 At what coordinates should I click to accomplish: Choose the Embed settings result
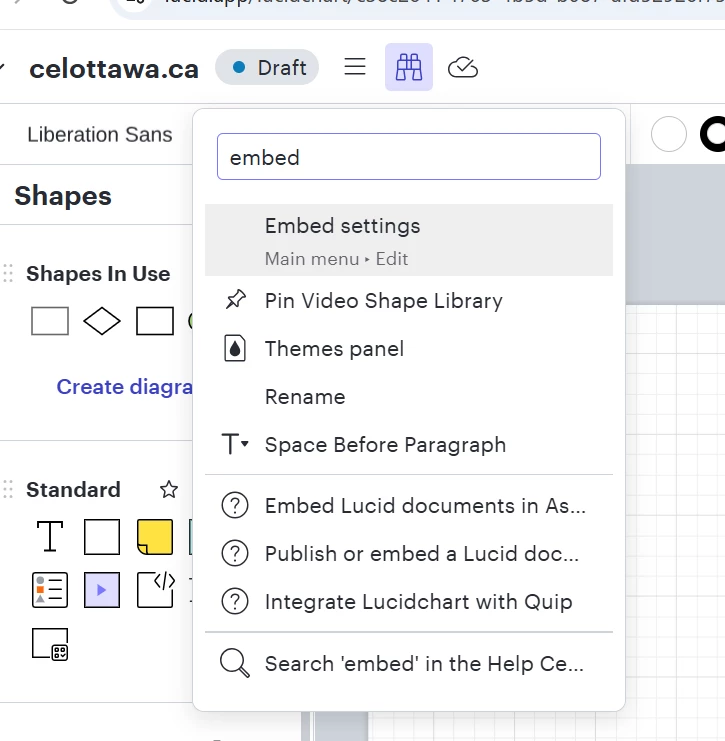[x=409, y=240]
